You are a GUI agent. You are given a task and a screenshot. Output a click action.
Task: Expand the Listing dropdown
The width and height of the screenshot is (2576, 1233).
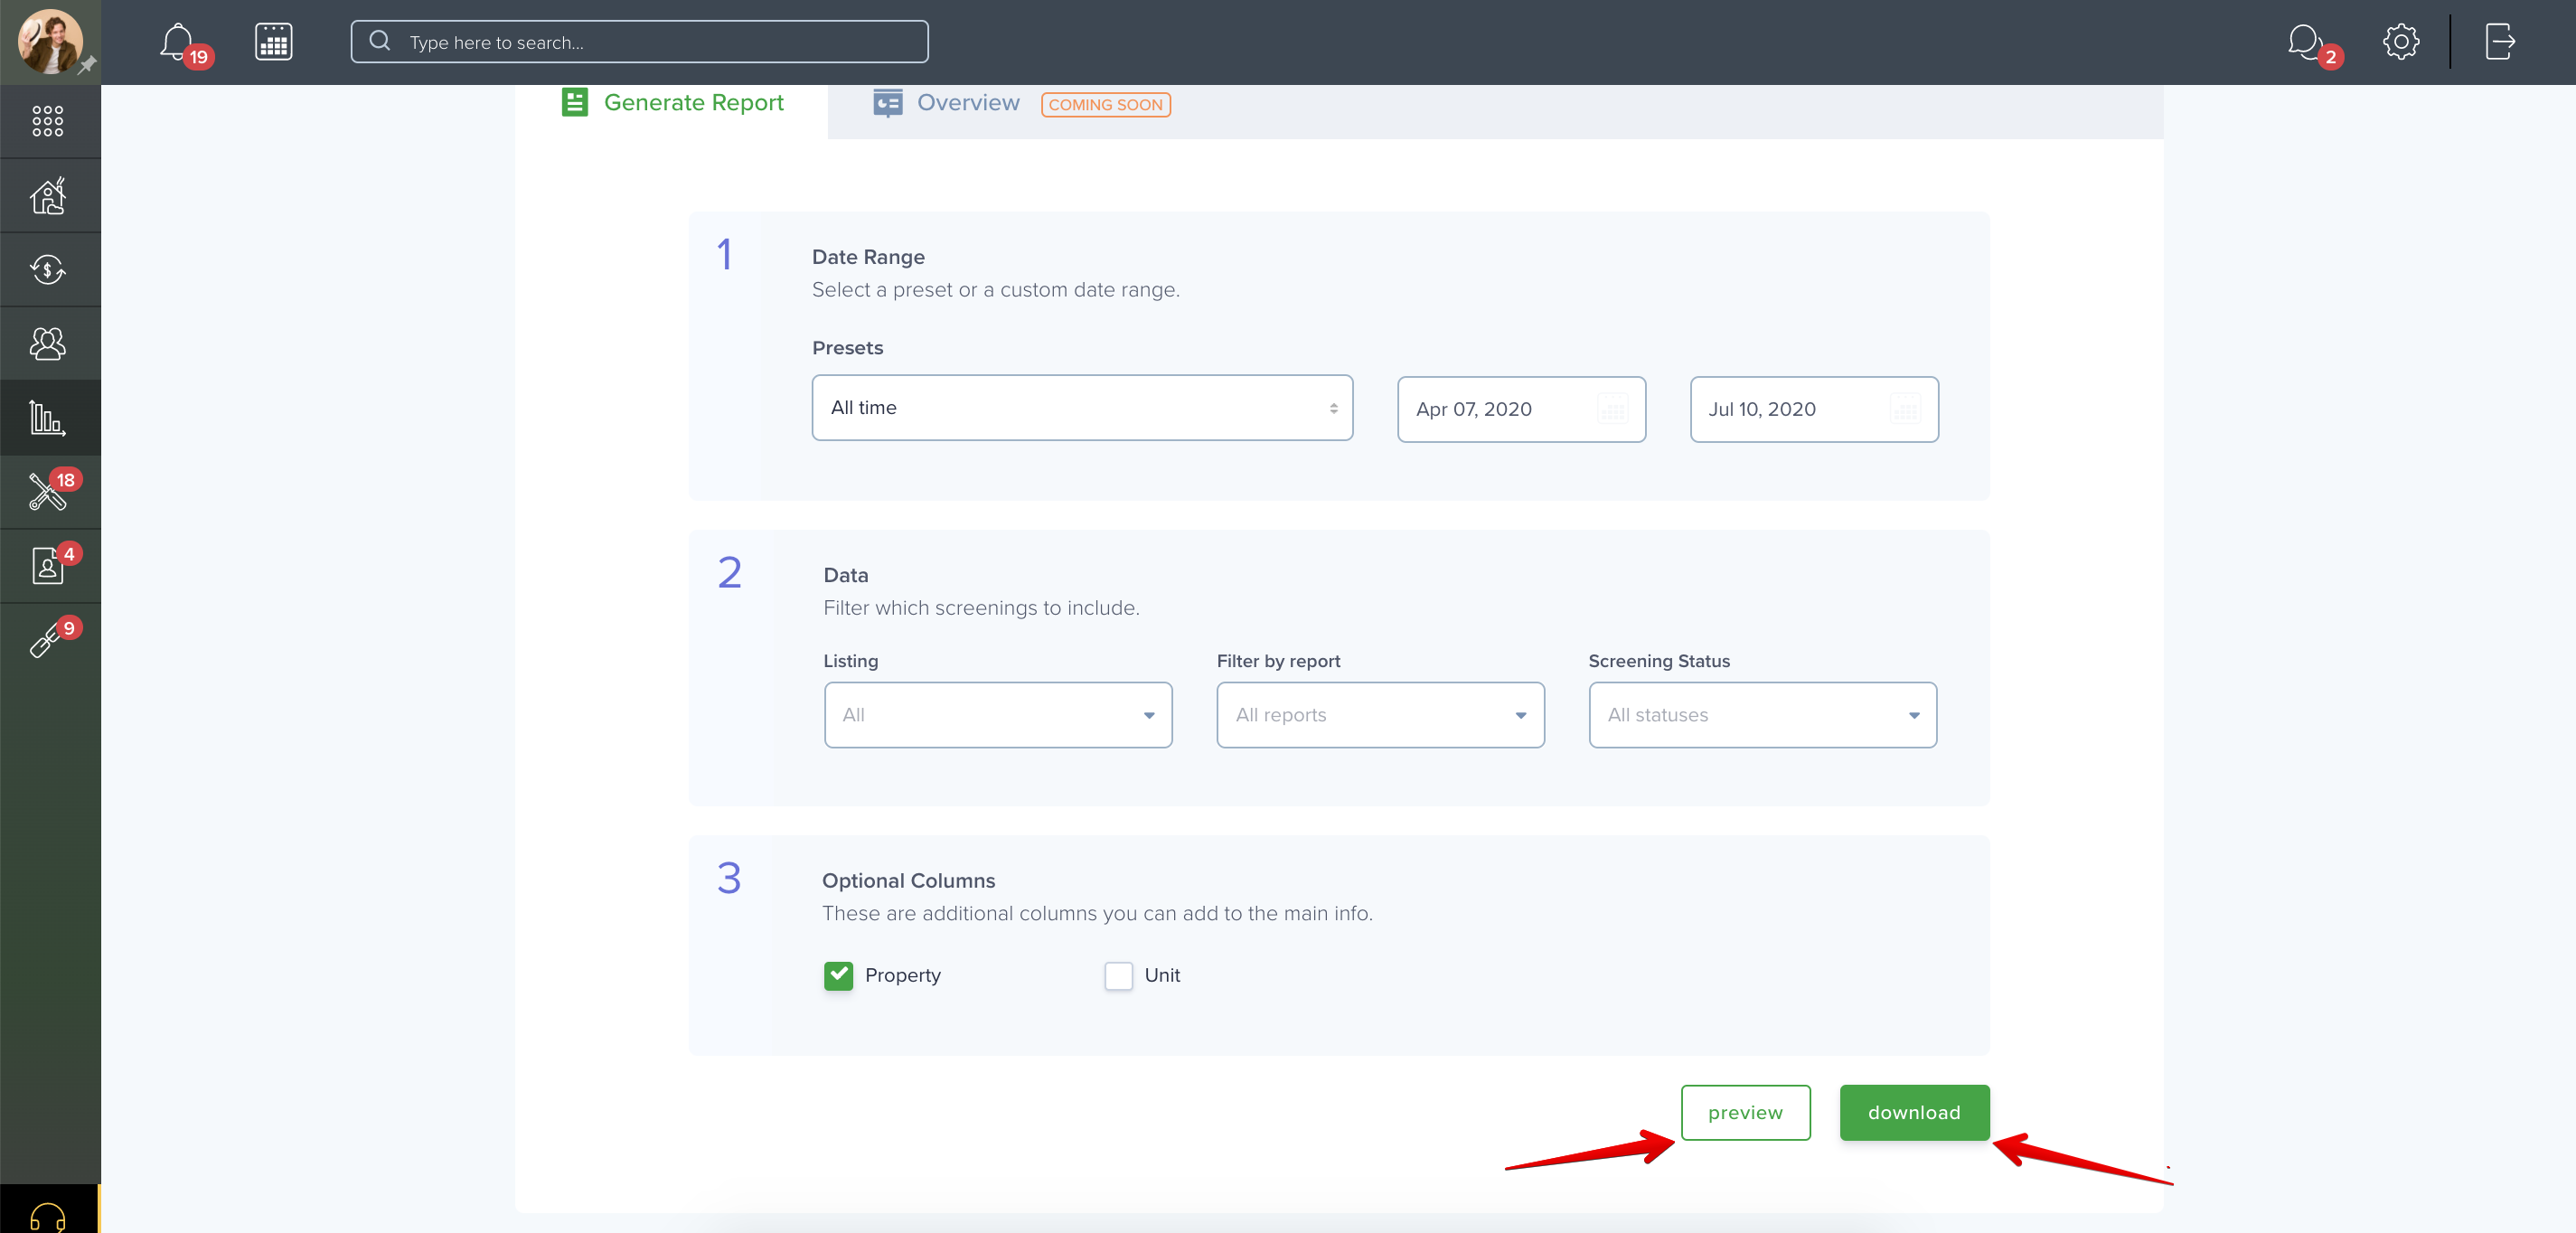coord(998,715)
